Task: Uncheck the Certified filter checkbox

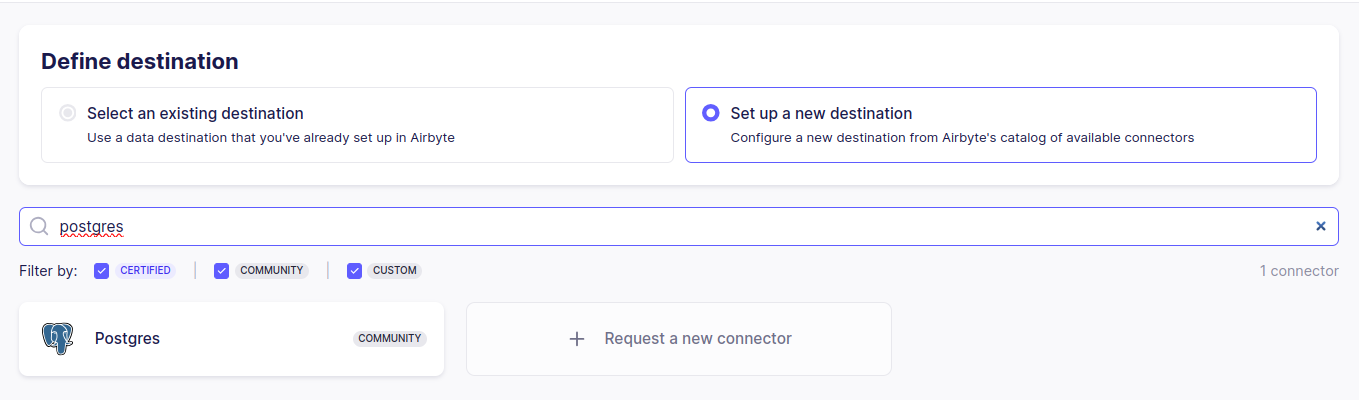Action: click(x=102, y=271)
